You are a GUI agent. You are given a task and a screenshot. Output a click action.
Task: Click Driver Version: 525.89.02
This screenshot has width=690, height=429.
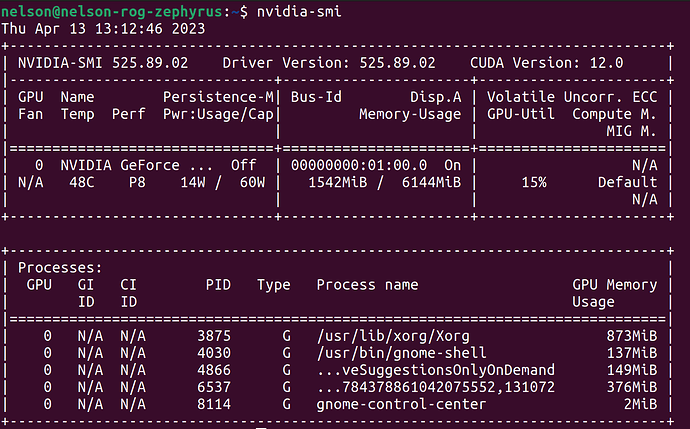tap(329, 63)
